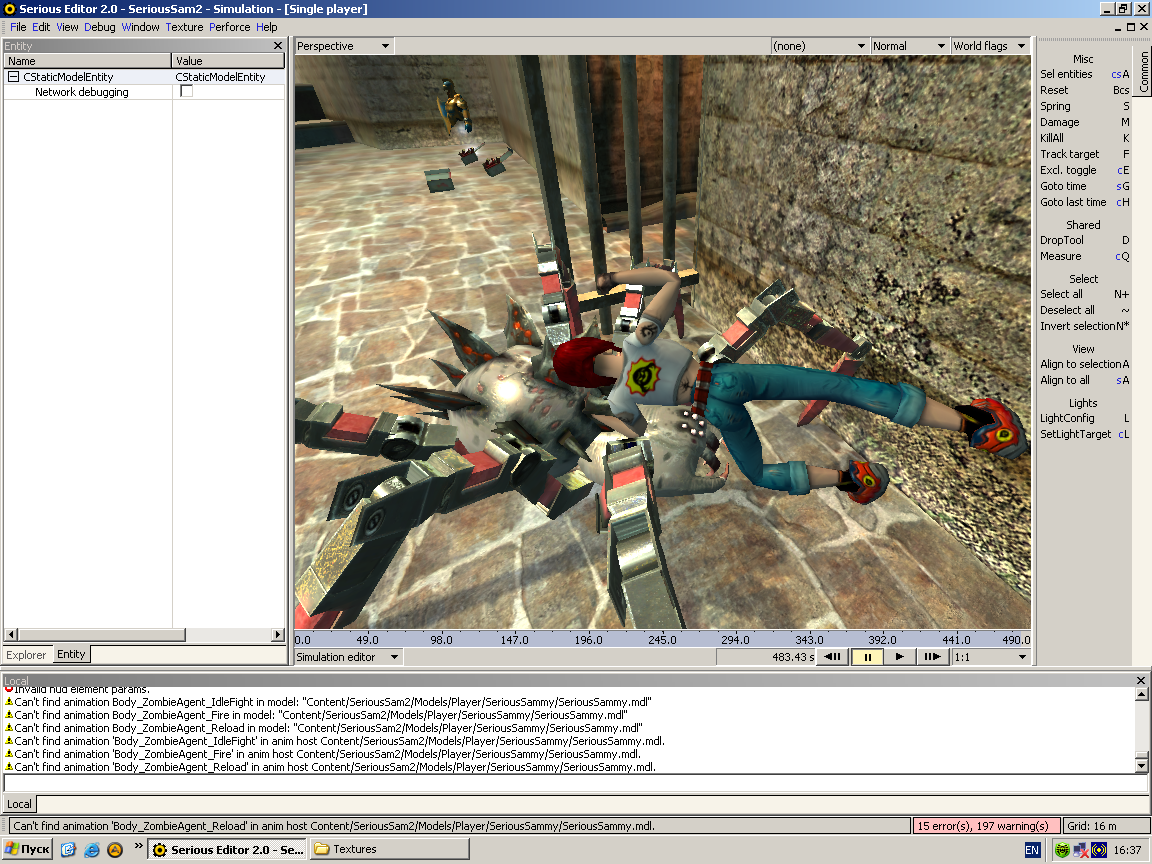
Task: Click the Sel entities command
Action: (x=1084, y=74)
